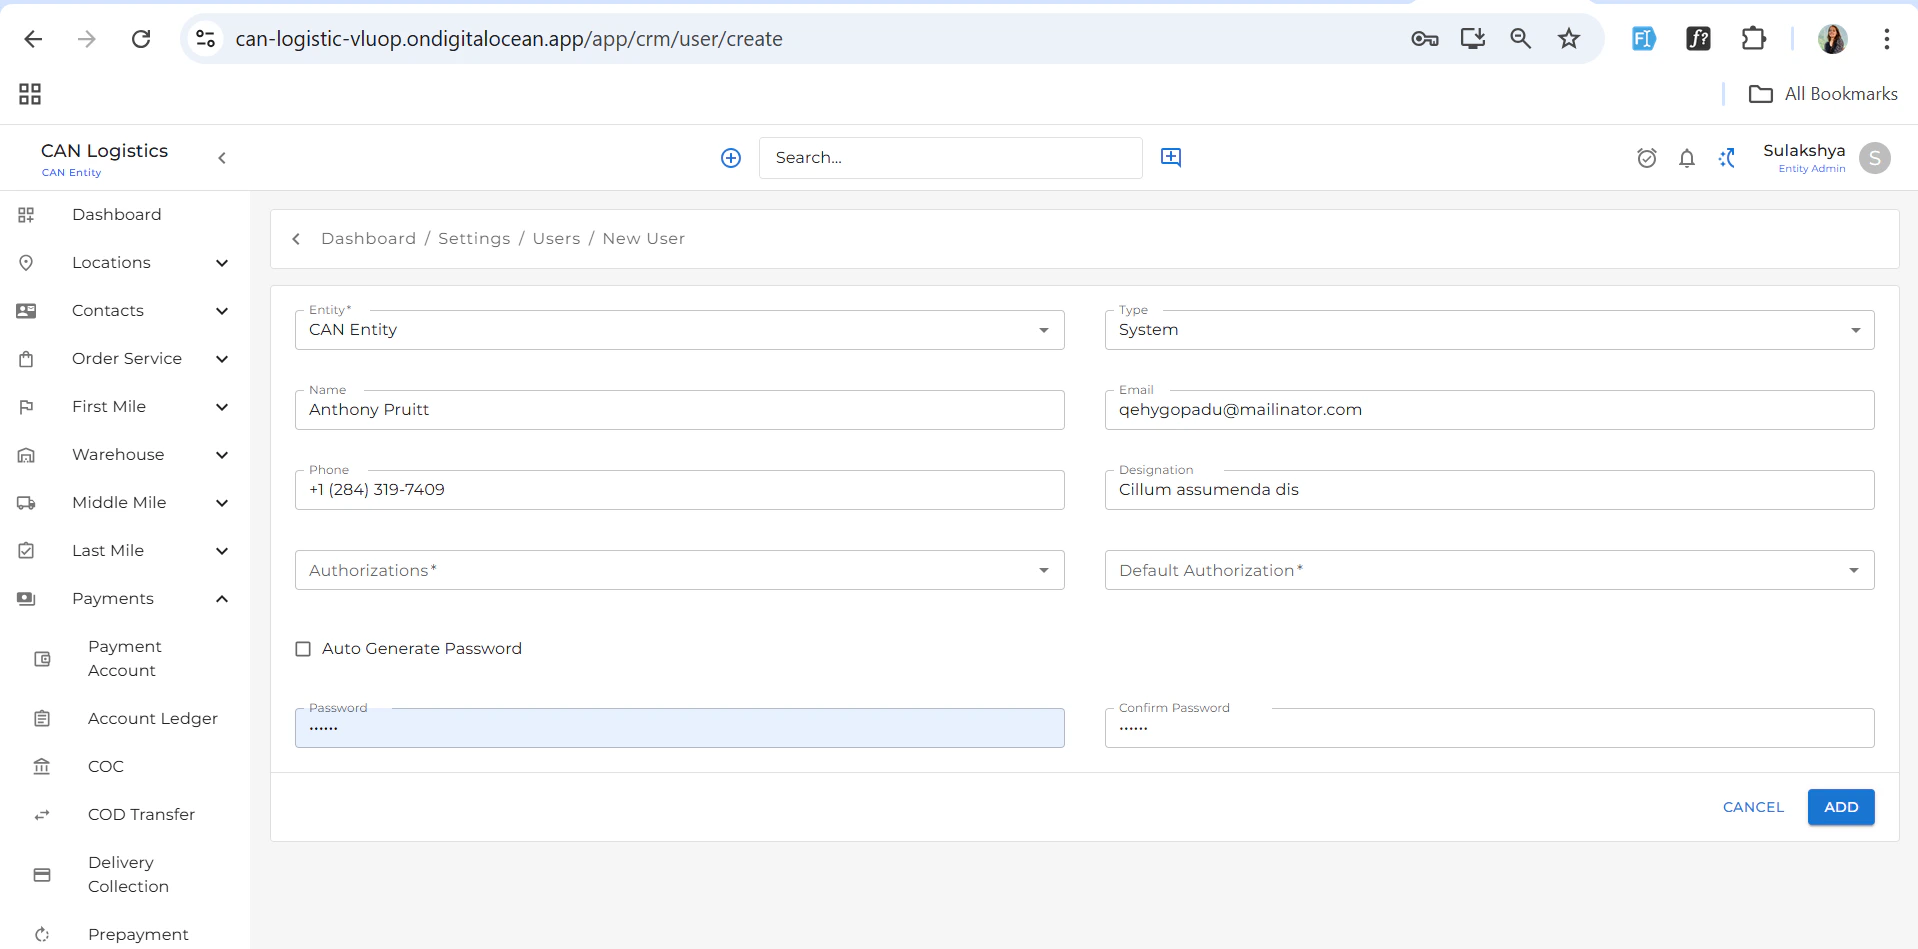Image resolution: width=1918 pixels, height=949 pixels.
Task: Bookmark page with the star icon
Action: [1569, 39]
